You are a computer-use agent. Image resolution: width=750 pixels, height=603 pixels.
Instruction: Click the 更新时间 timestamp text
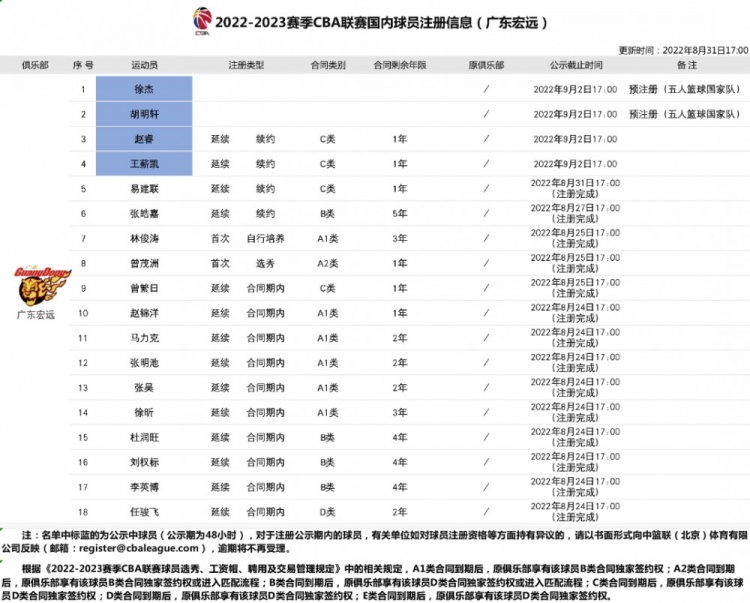(683, 50)
